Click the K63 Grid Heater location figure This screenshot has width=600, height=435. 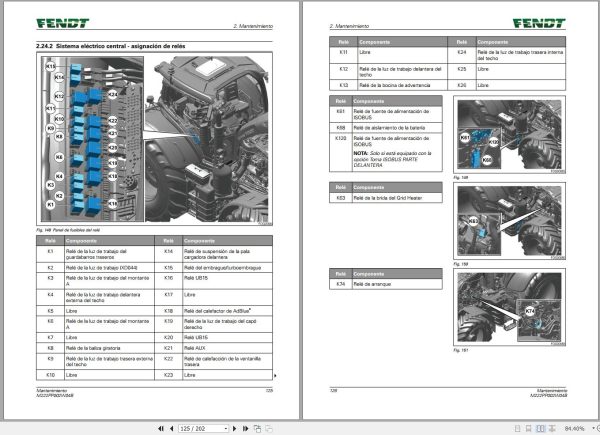coord(509,221)
